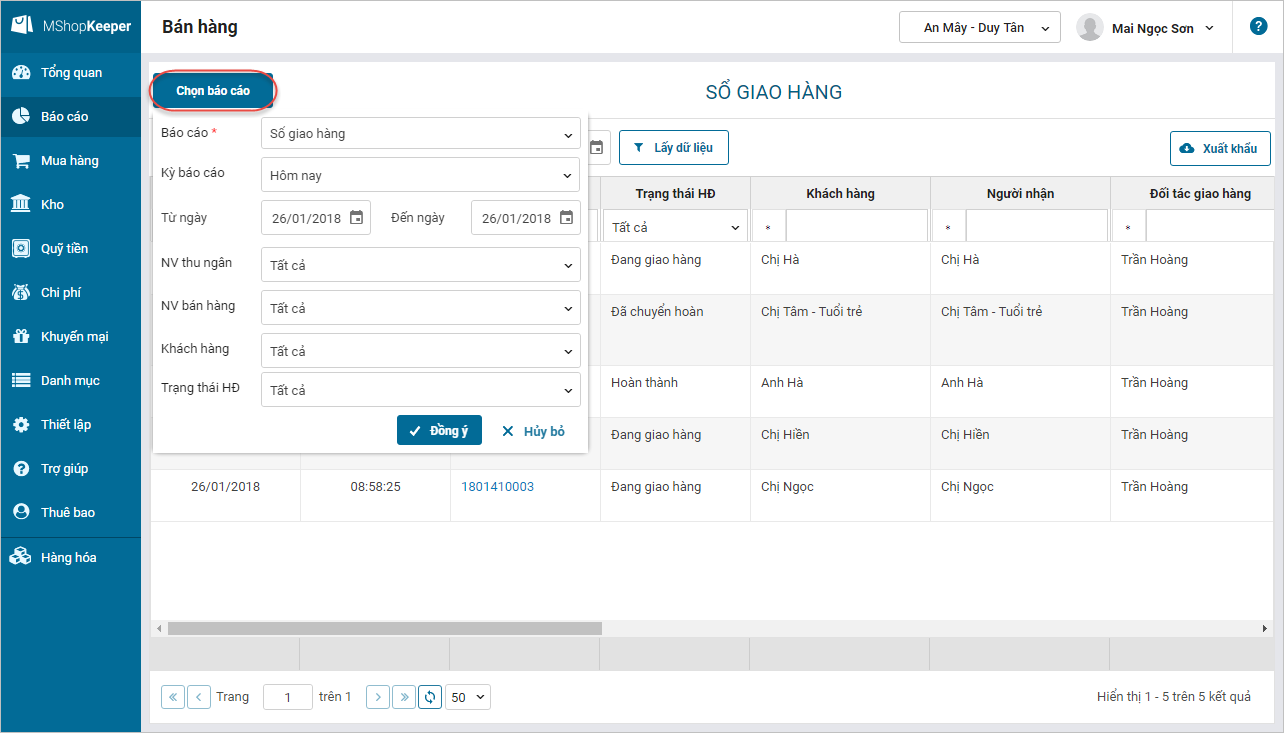Viewport: 1284px width, 733px height.
Task: Click the time cell 08:58:25
Action: click(x=375, y=496)
